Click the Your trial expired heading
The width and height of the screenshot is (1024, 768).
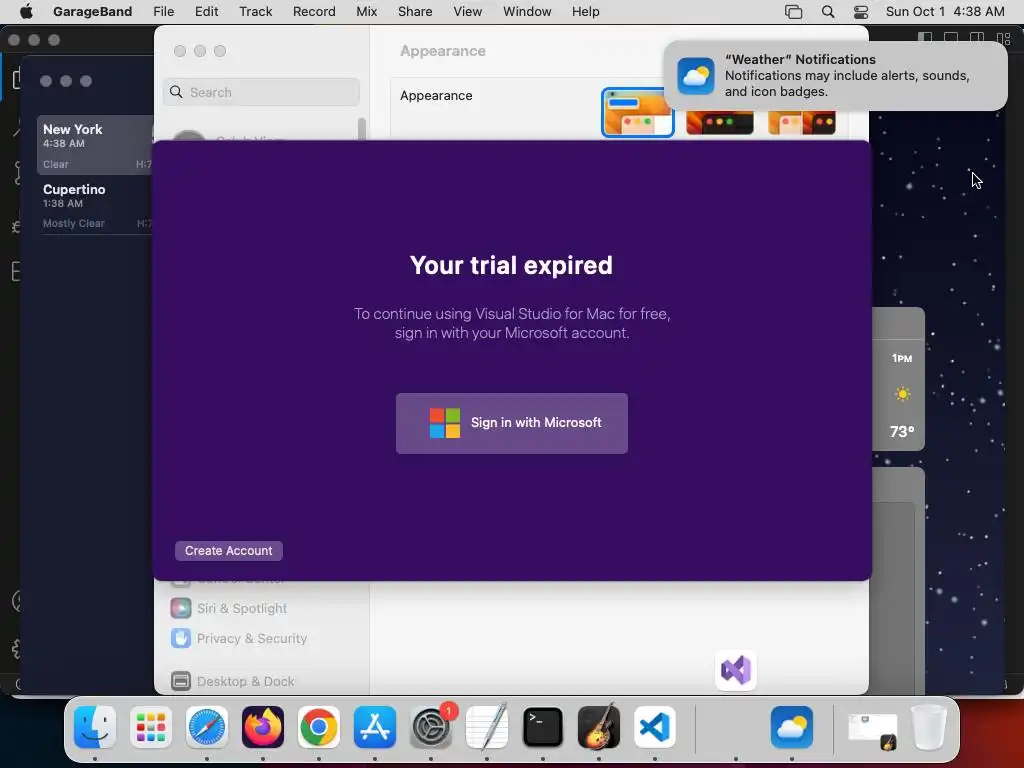(x=511, y=265)
